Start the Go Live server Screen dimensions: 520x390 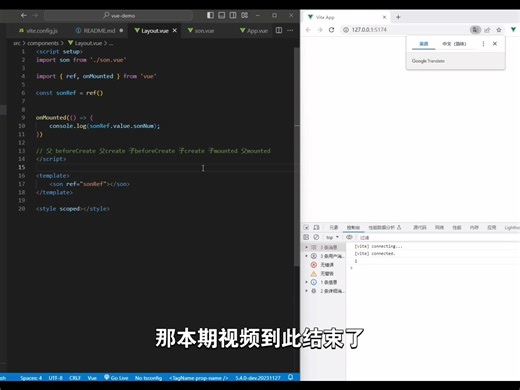(116, 378)
